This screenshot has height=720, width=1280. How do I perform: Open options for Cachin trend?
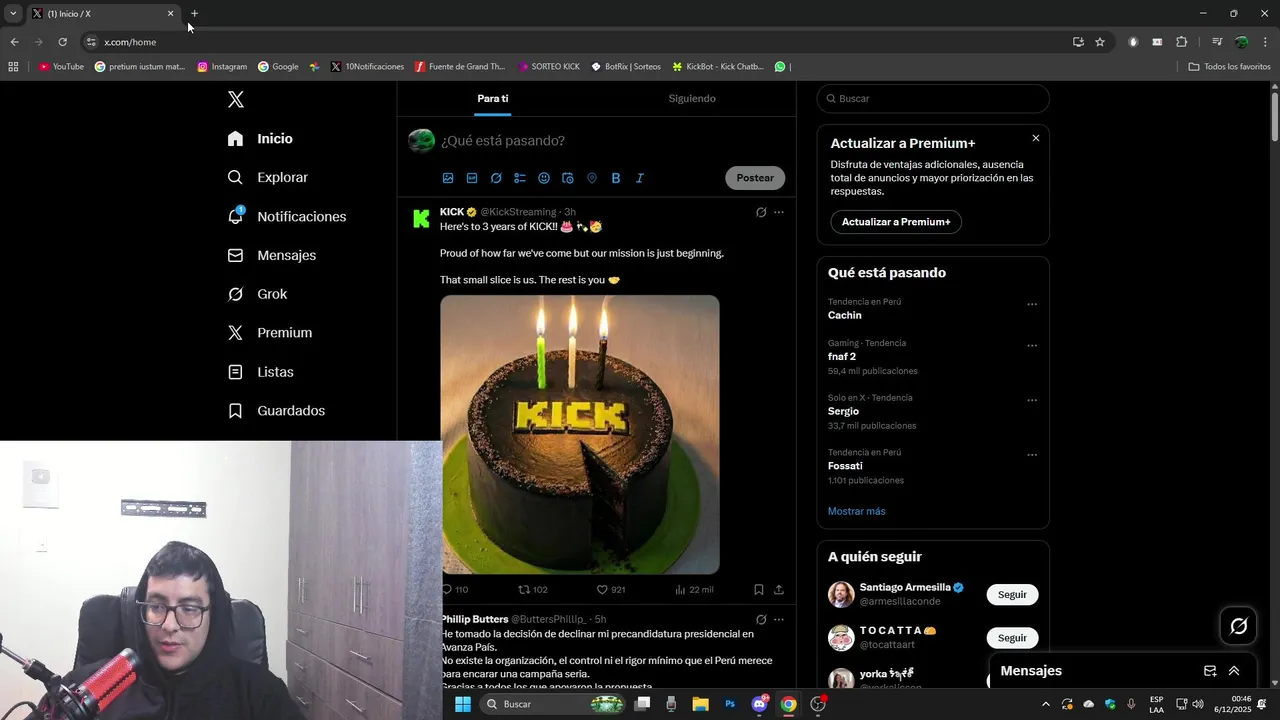click(1032, 304)
